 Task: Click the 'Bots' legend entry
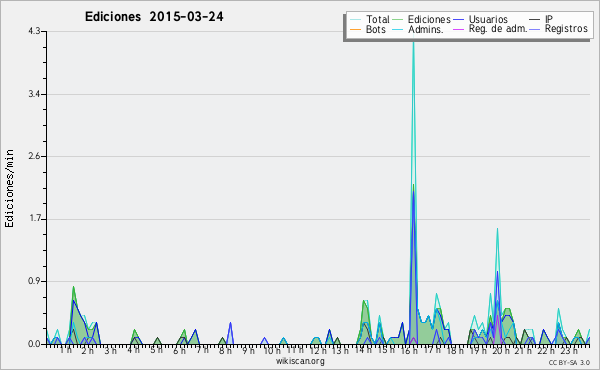[368, 29]
